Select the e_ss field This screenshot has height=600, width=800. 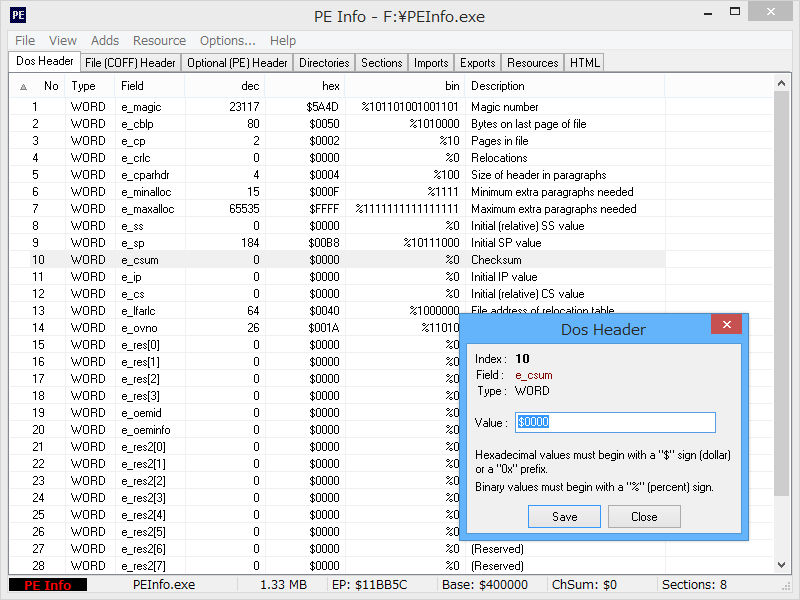(x=132, y=226)
